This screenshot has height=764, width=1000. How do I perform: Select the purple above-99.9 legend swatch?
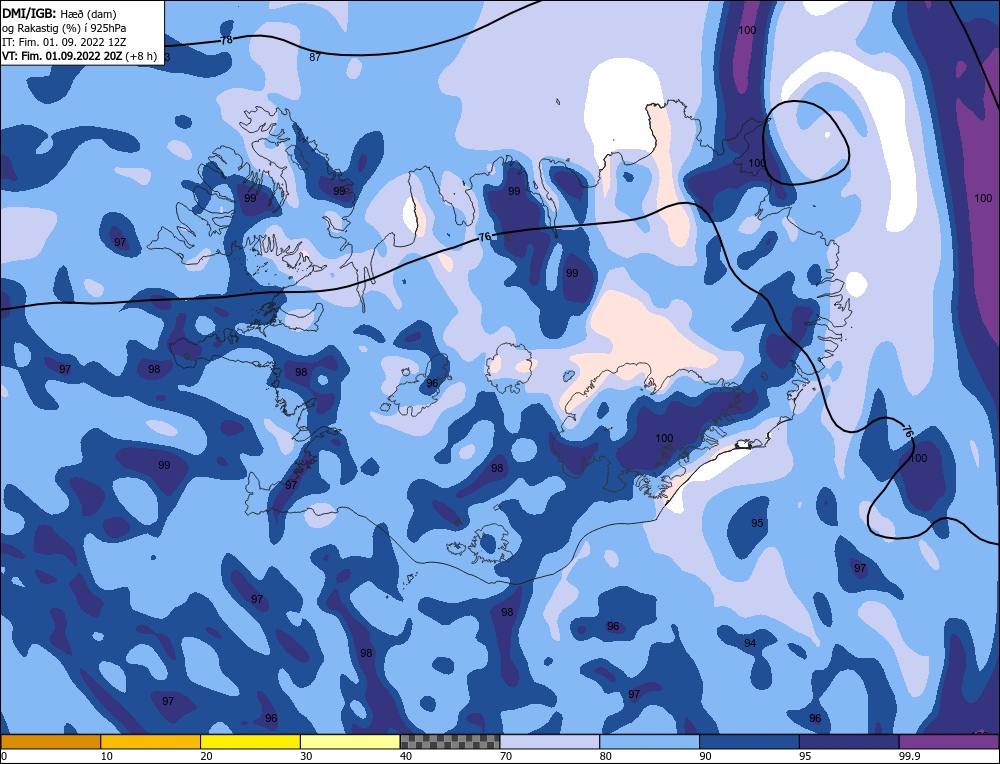tap(949, 741)
